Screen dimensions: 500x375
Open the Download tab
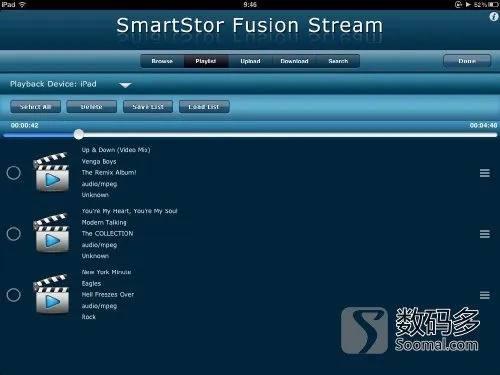[294, 61]
